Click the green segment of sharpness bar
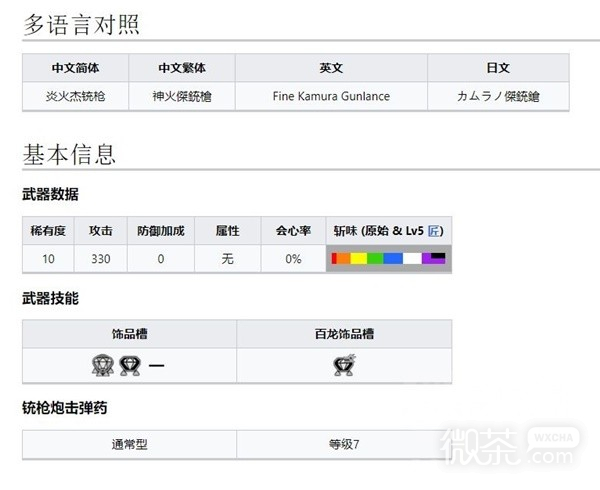Viewport: 600px width, 490px height. pyautogui.click(x=375, y=258)
